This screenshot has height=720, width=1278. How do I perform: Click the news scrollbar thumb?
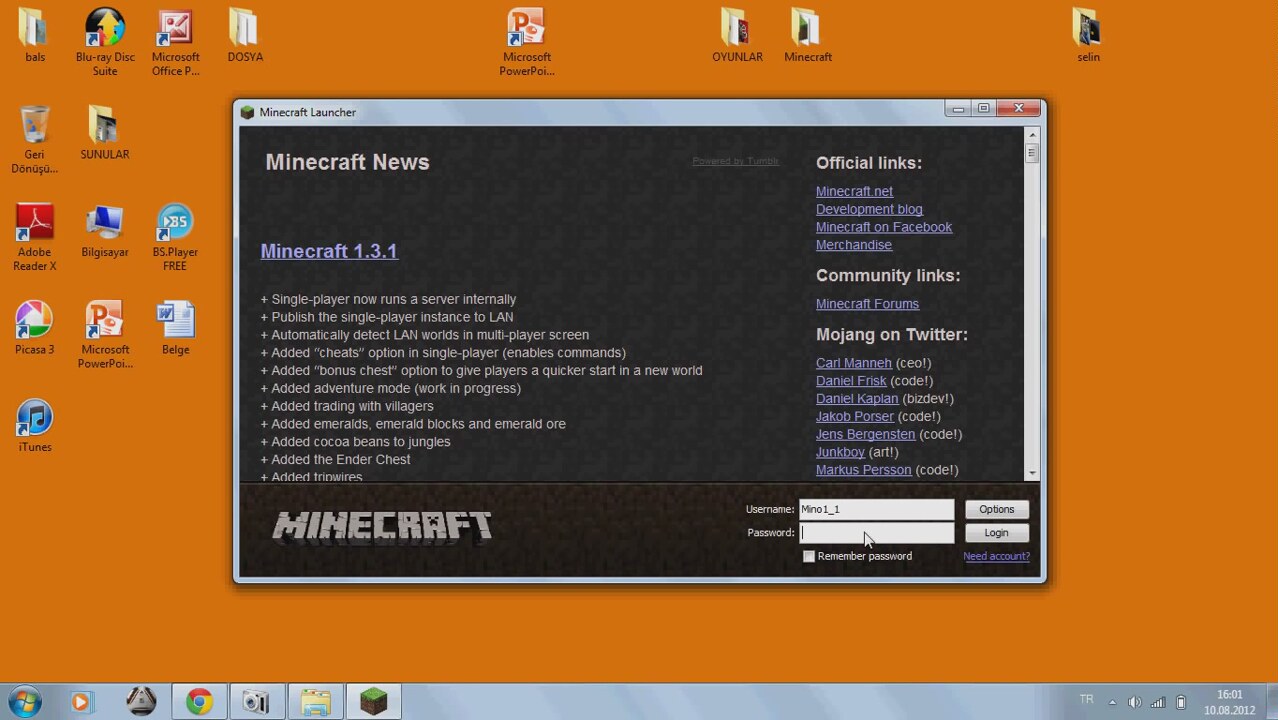click(x=1032, y=153)
